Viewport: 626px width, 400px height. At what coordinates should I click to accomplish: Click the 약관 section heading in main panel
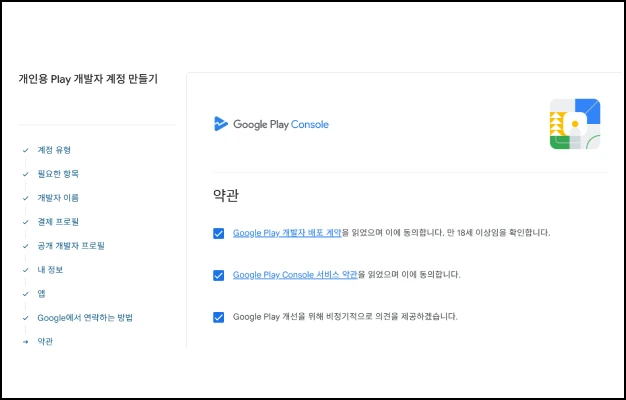pyautogui.click(x=226, y=196)
